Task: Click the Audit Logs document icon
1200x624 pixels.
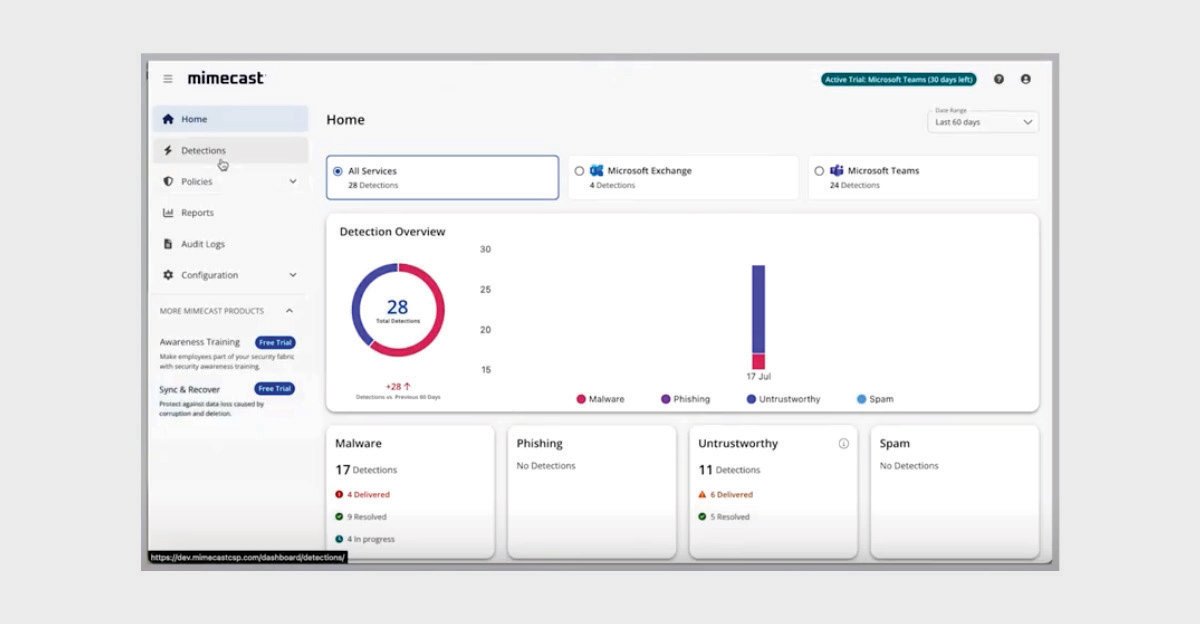Action: (168, 244)
